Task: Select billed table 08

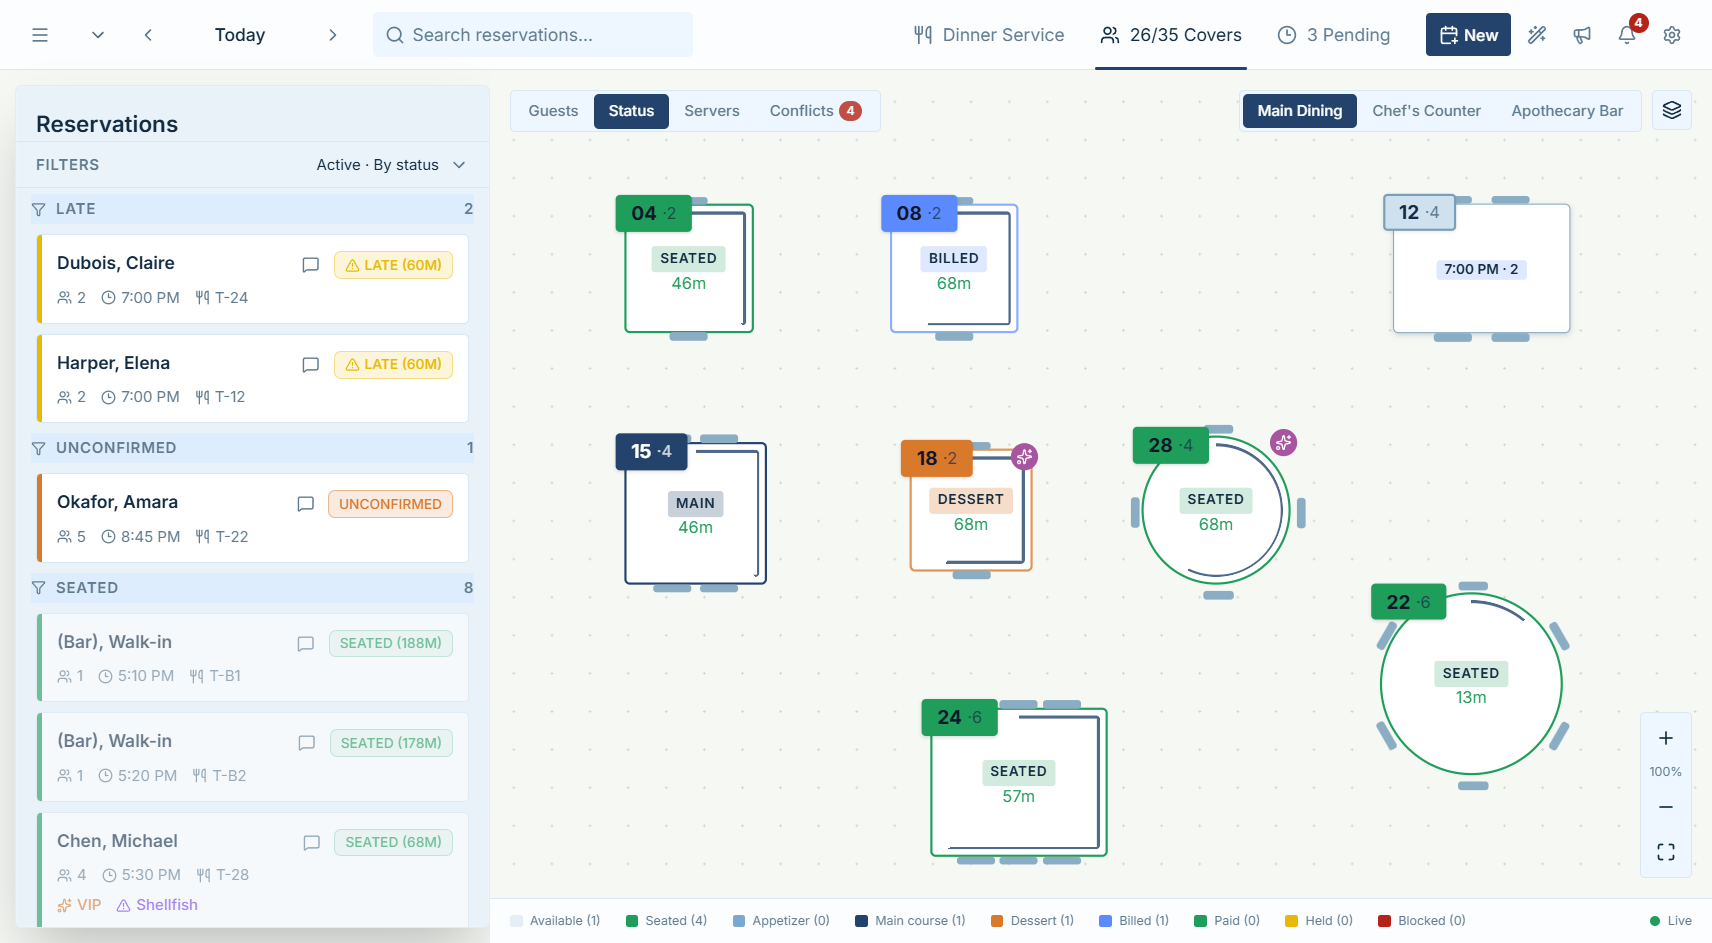Action: (954, 268)
